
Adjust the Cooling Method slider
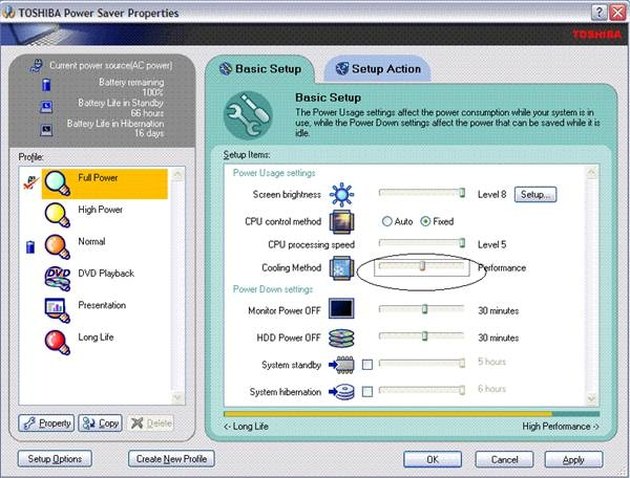pyautogui.click(x=422, y=266)
